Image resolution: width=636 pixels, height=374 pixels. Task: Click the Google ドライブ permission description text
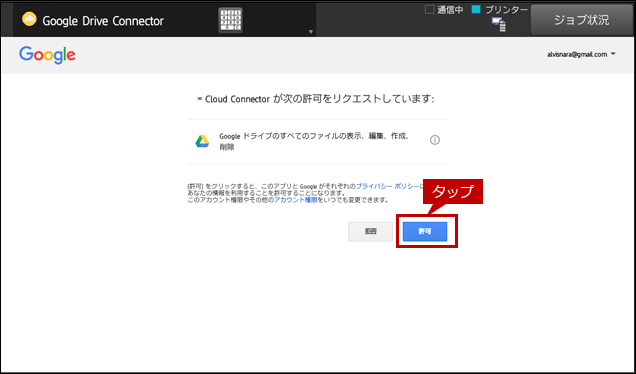[x=314, y=142]
